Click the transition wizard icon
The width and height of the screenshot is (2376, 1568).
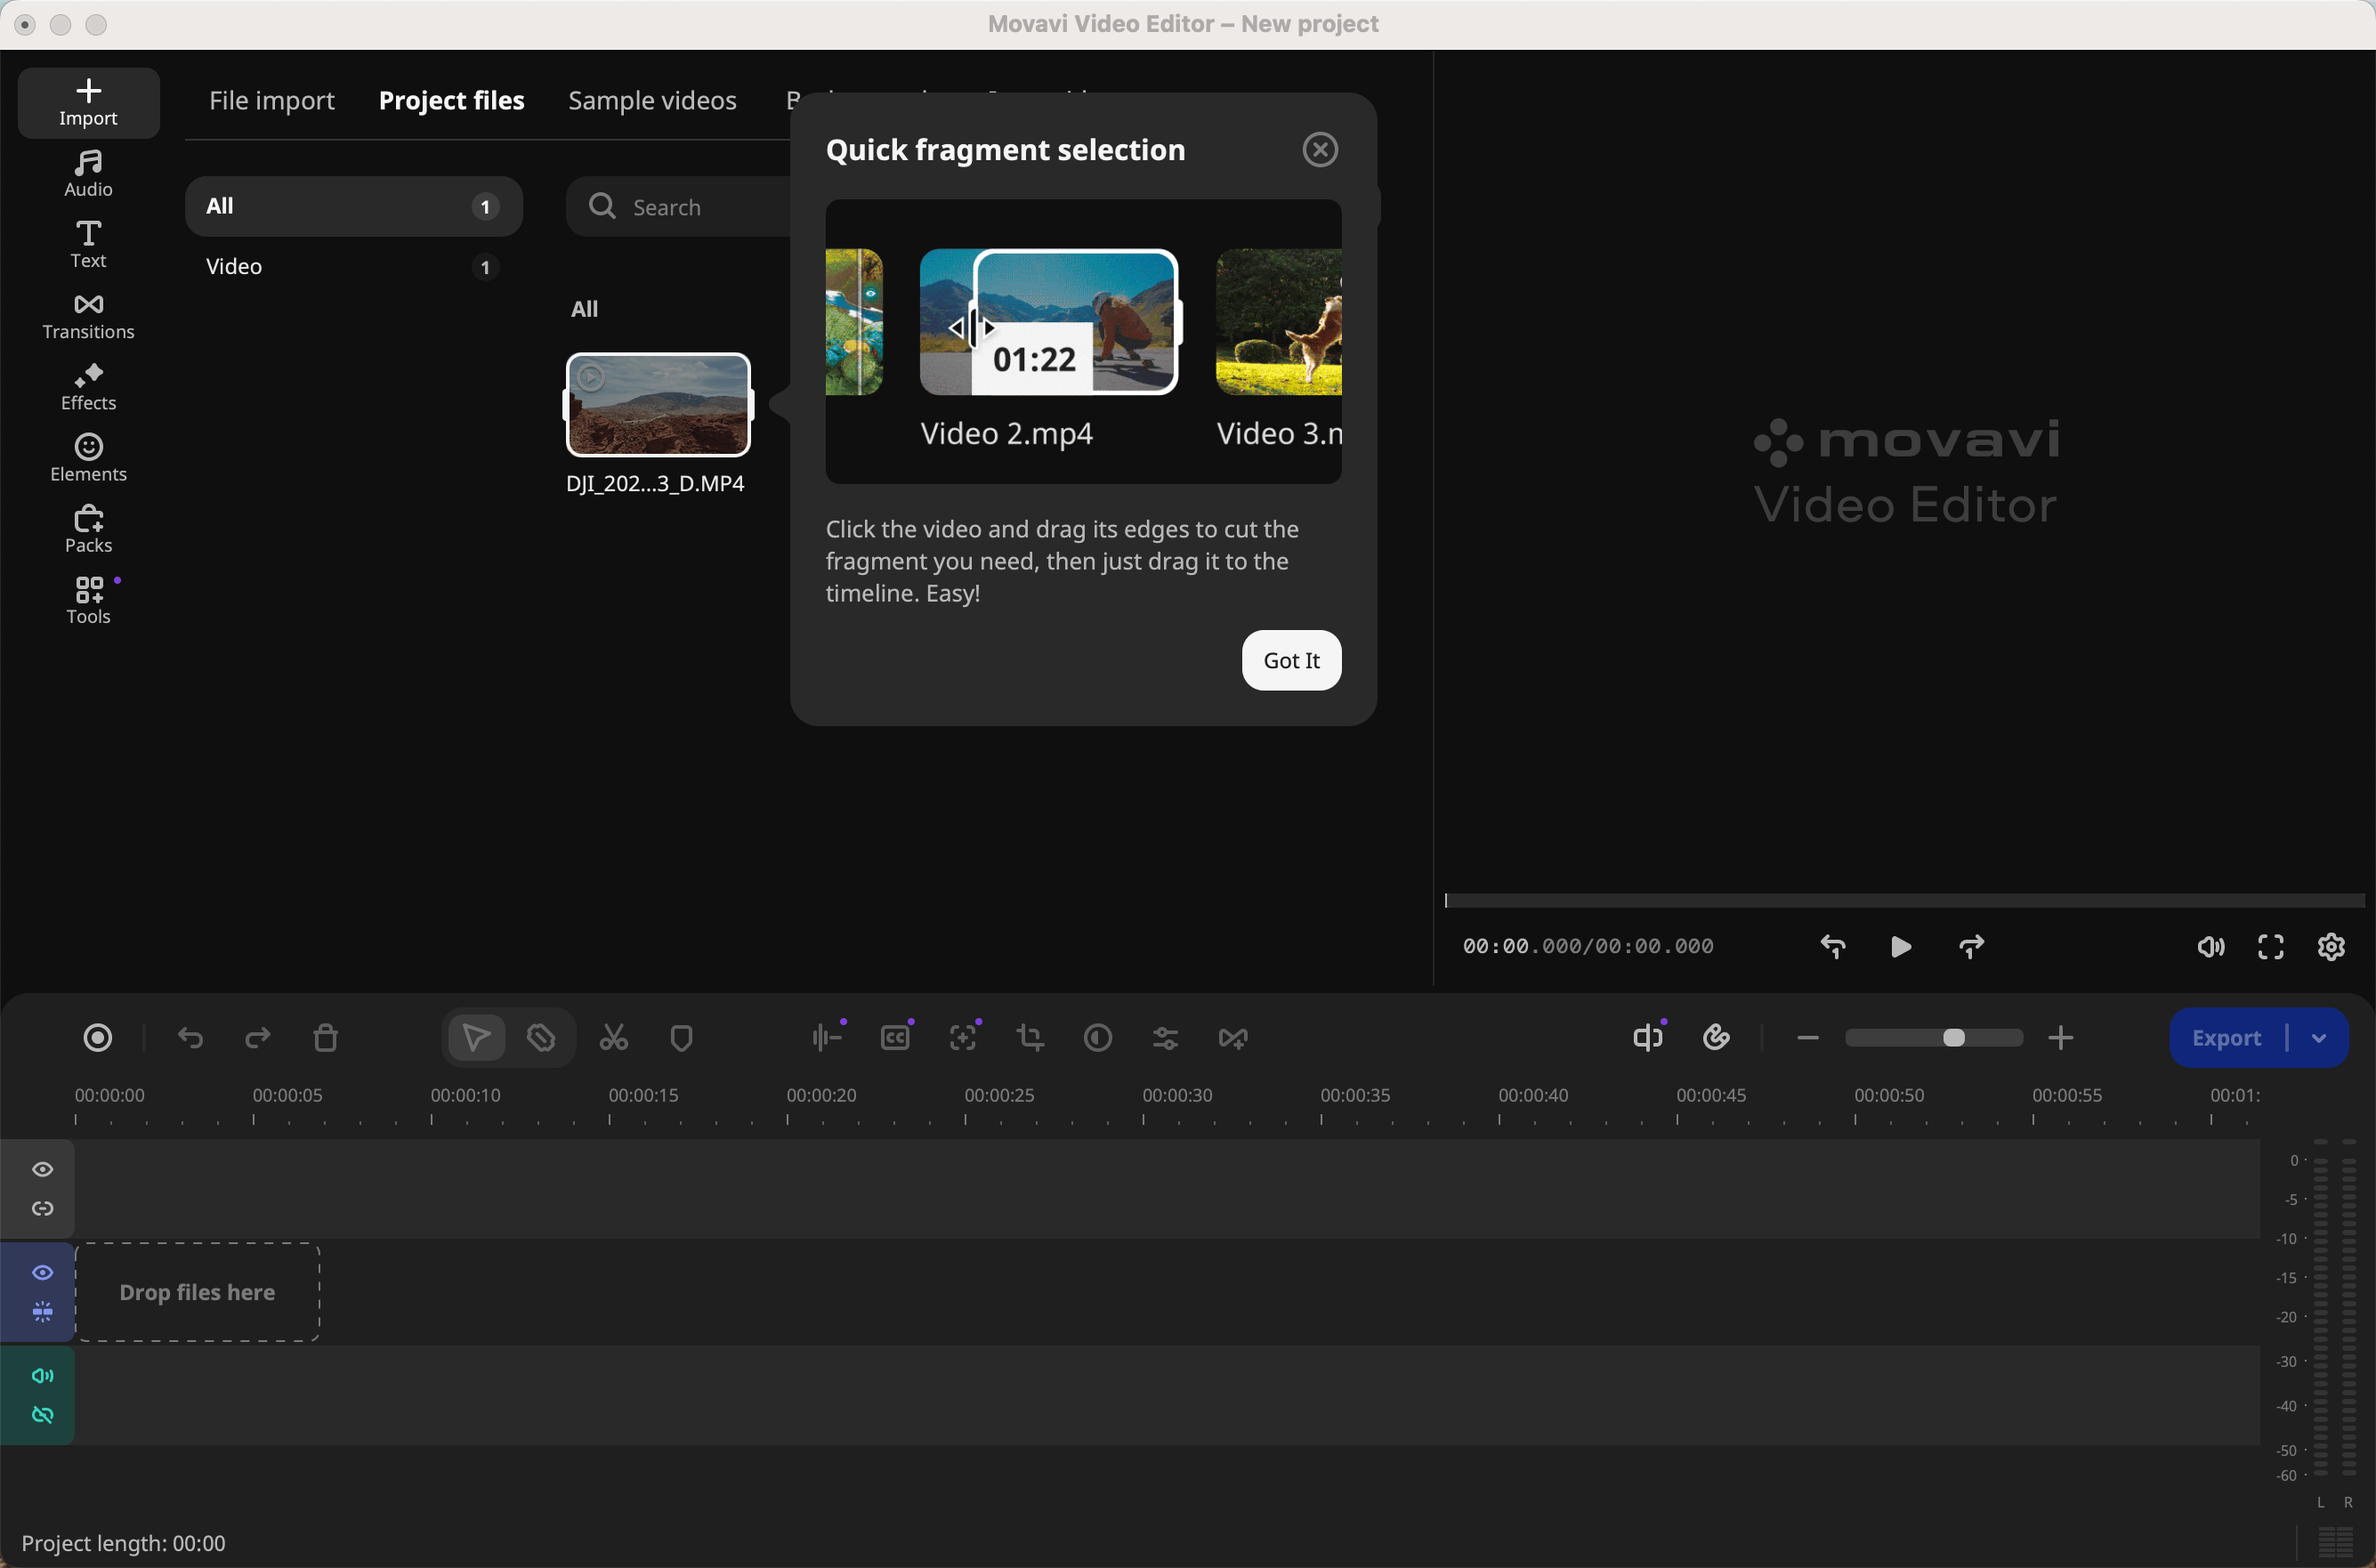pyautogui.click(x=1233, y=1038)
